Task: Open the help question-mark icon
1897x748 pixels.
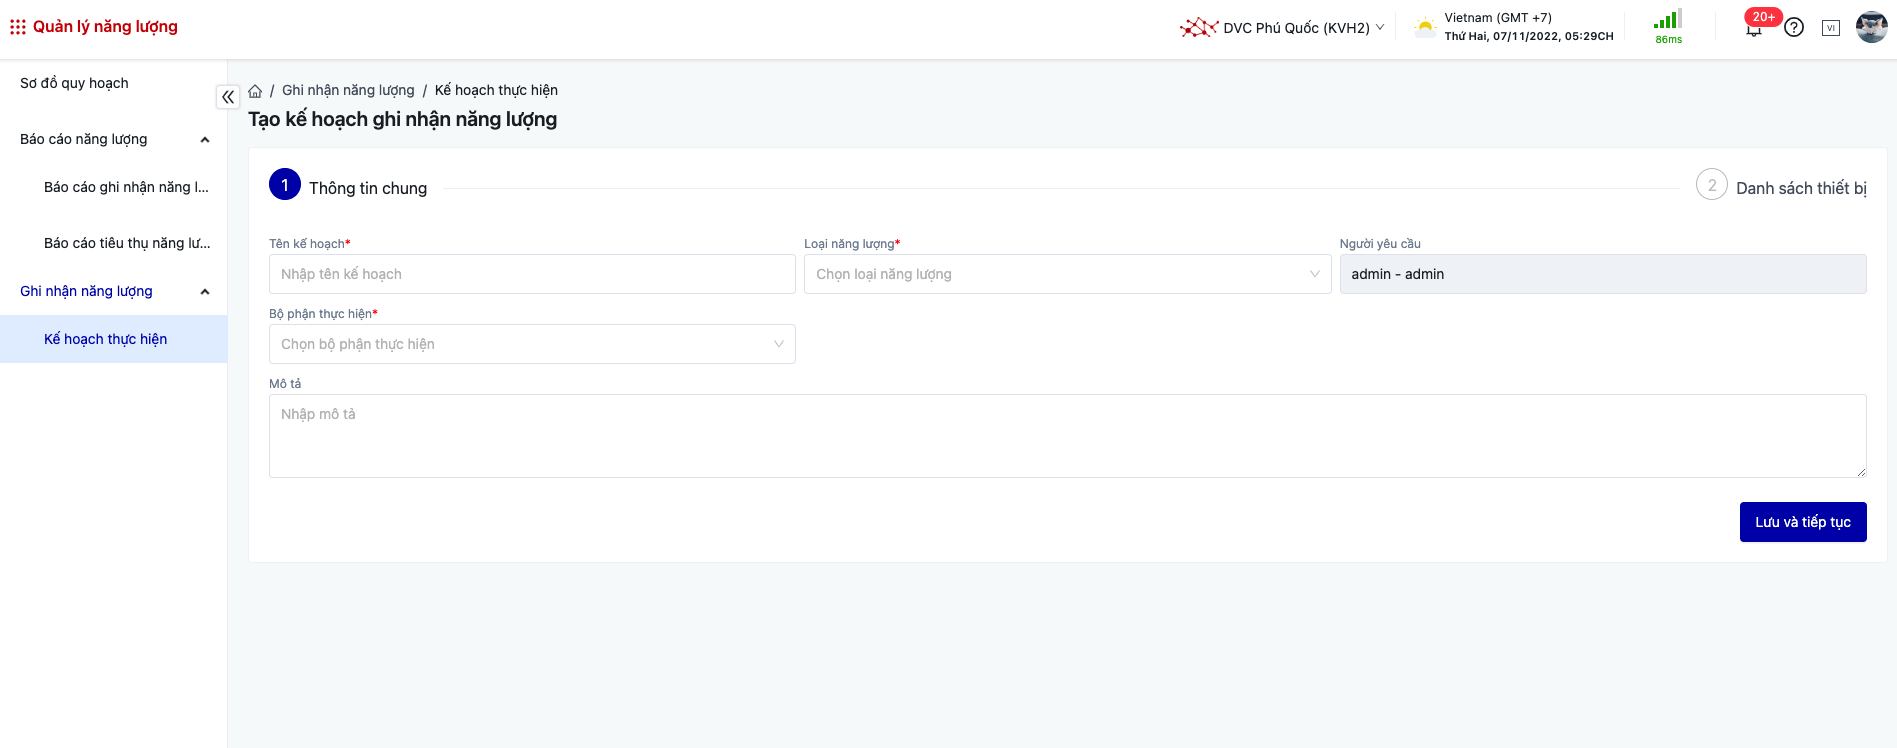Action: tap(1794, 28)
